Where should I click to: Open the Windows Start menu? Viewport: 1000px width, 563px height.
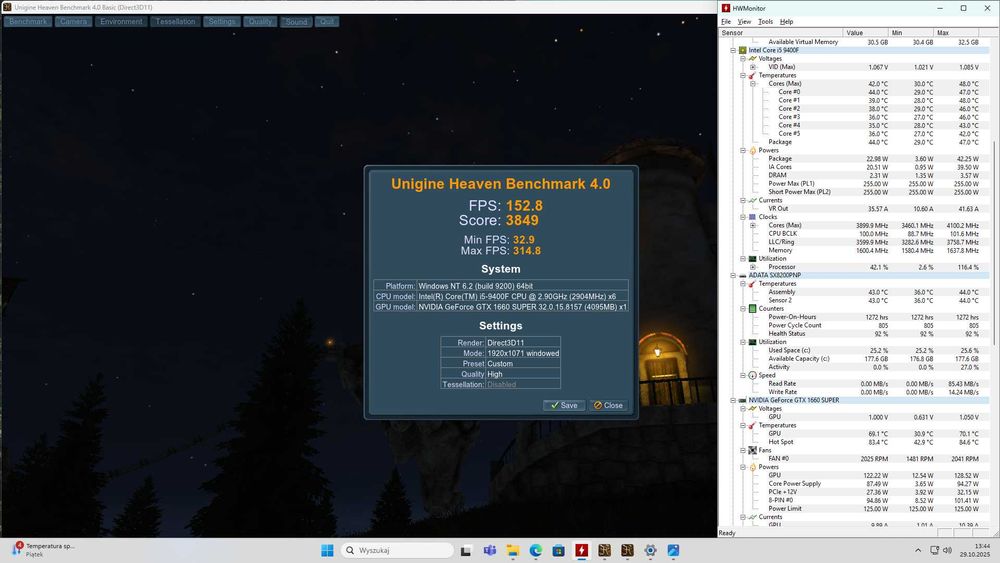click(x=327, y=550)
